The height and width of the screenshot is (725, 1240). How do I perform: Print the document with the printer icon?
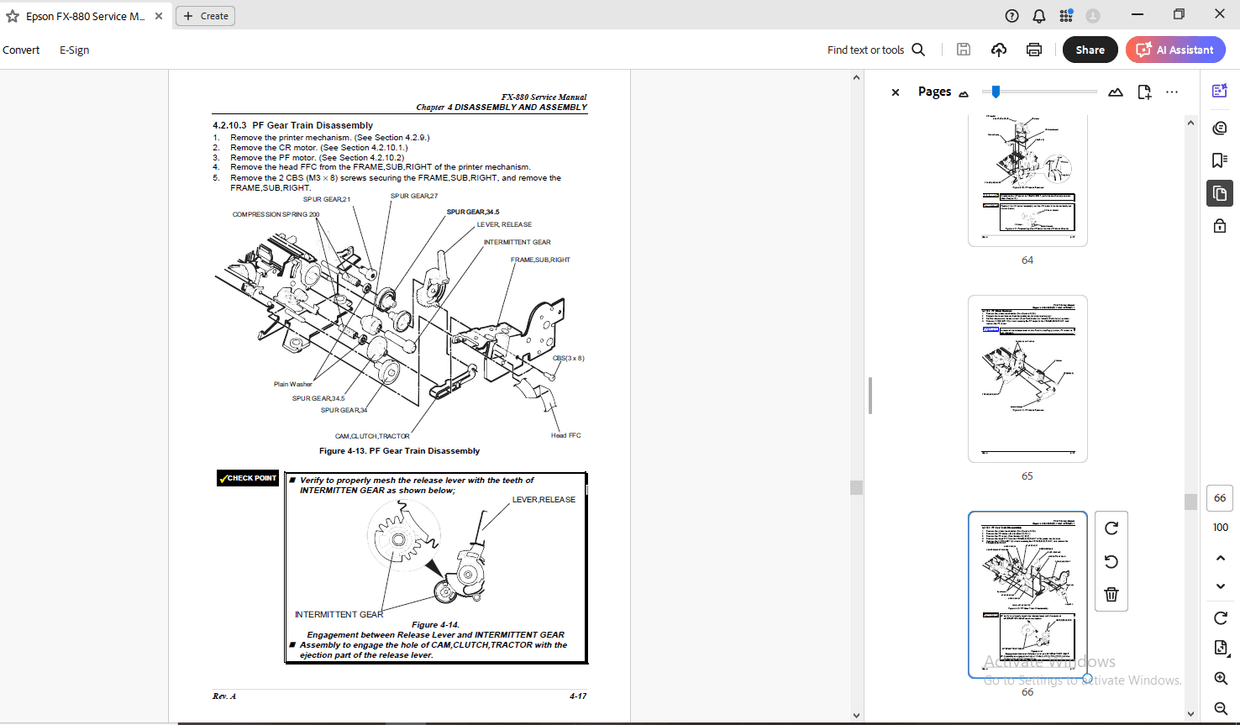(1034, 50)
